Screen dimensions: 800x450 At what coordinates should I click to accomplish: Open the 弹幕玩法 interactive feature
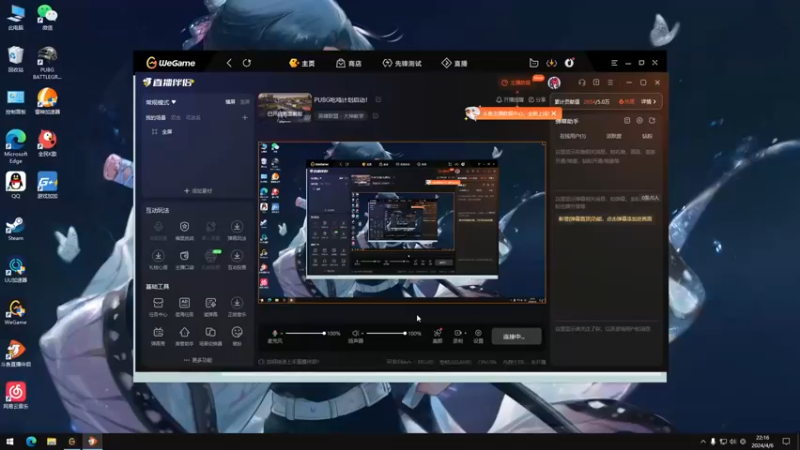click(x=237, y=230)
